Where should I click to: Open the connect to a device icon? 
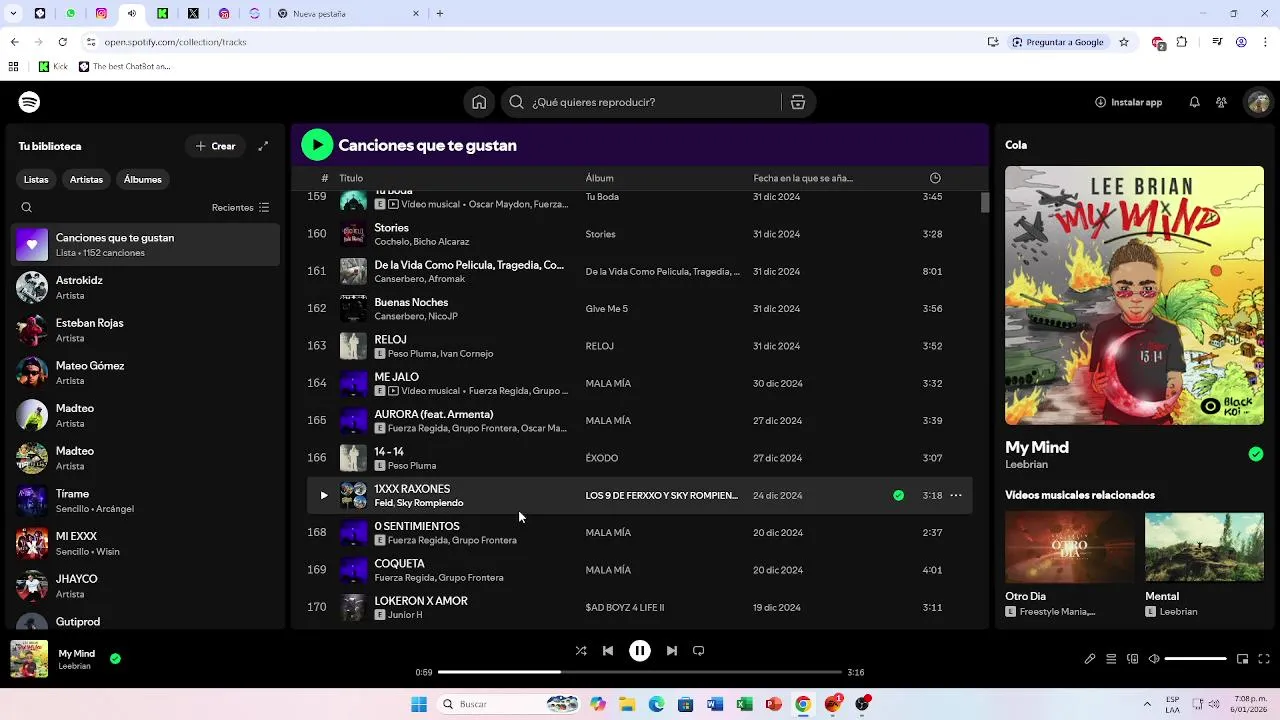pos(1133,659)
